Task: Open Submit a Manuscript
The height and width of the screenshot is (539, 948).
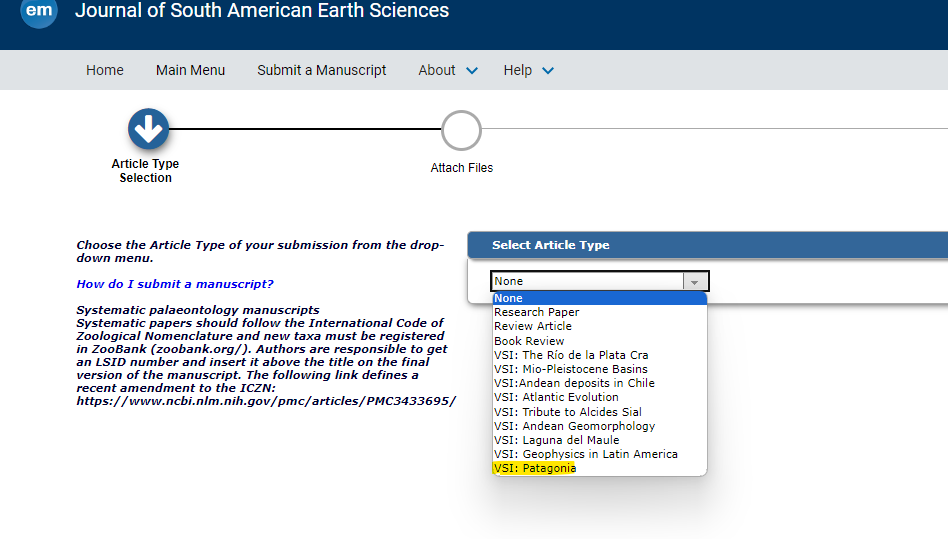Action: [x=322, y=70]
